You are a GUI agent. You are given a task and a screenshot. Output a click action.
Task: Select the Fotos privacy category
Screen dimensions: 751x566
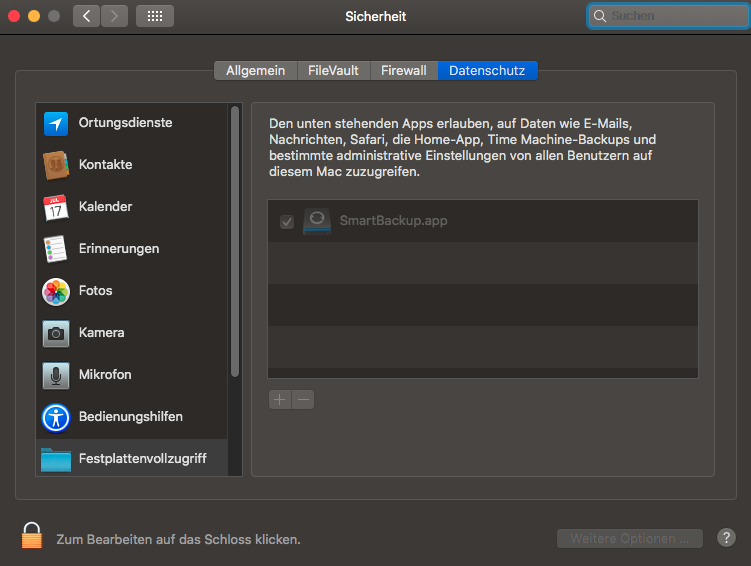click(95, 291)
